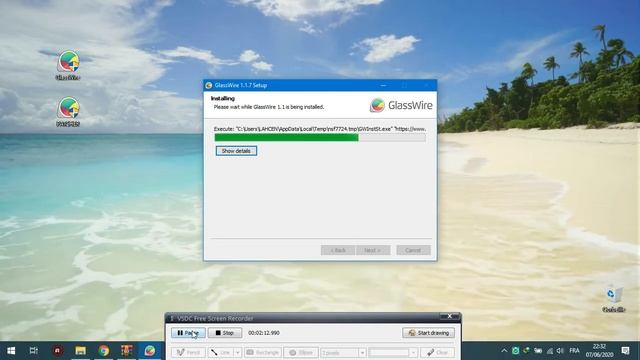The image size is (640, 360).
Task: Launch Google Chrome from the taskbar
Action: click(104, 351)
